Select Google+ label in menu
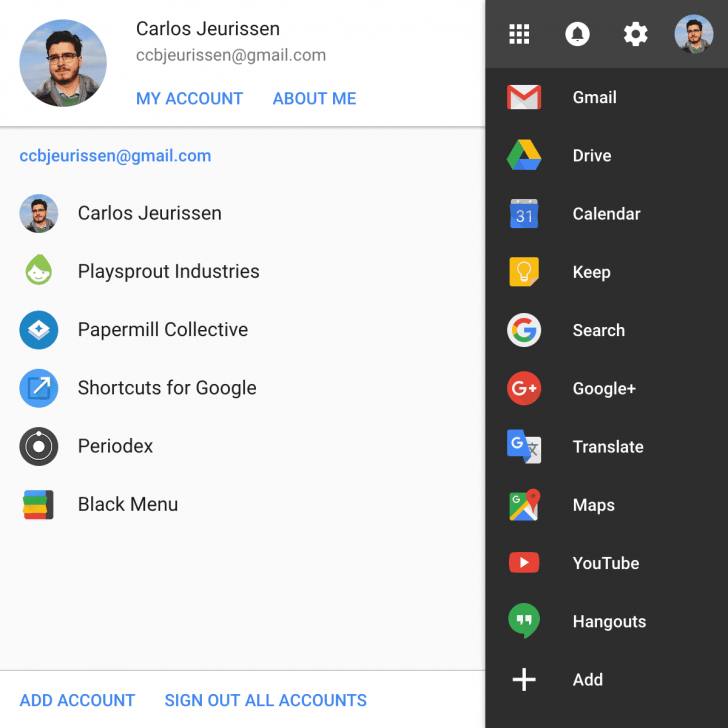 pyautogui.click(x=604, y=389)
